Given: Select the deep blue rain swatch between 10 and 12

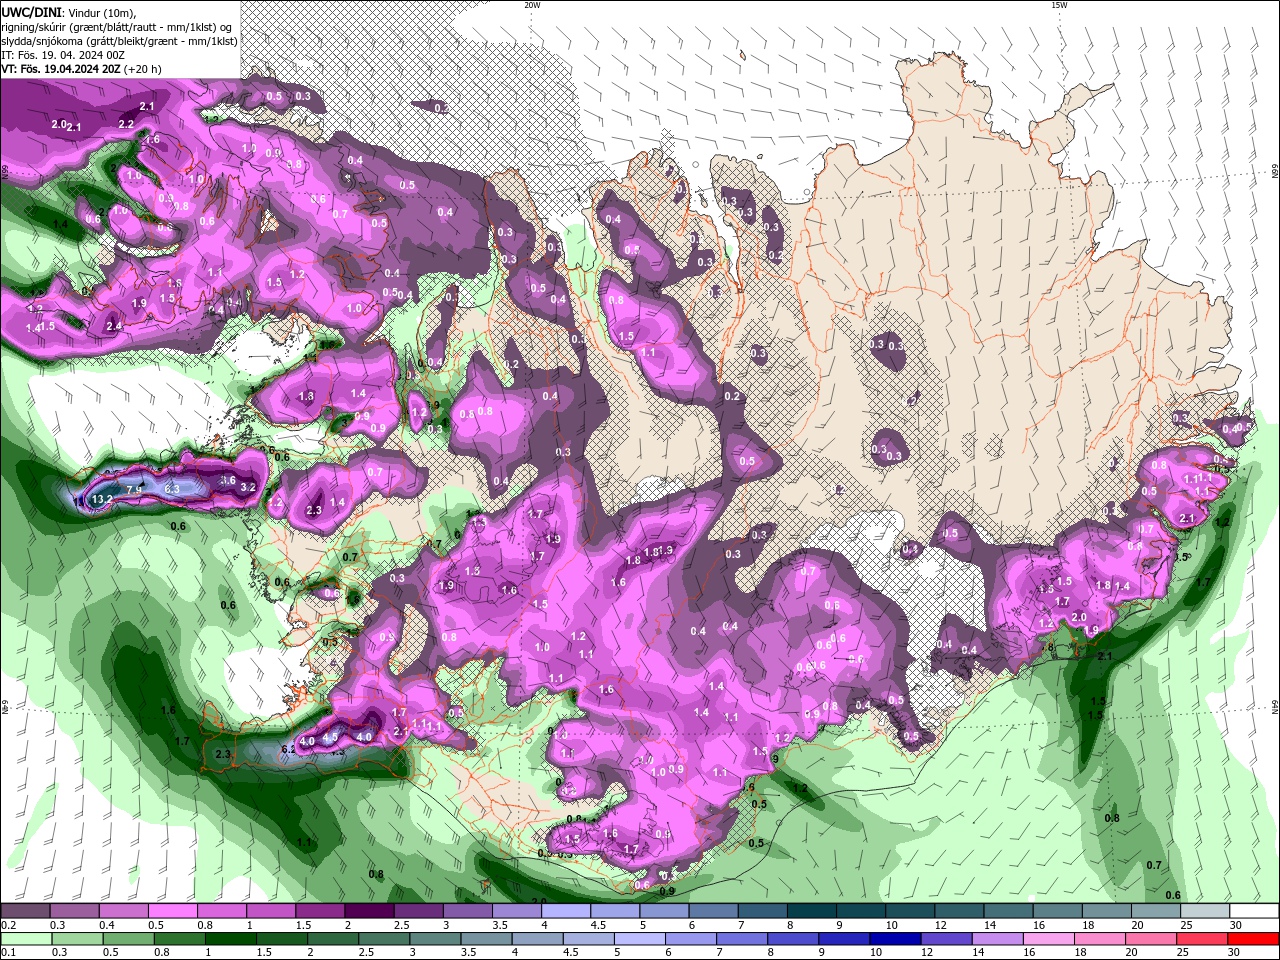Looking at the screenshot, I should [x=894, y=939].
